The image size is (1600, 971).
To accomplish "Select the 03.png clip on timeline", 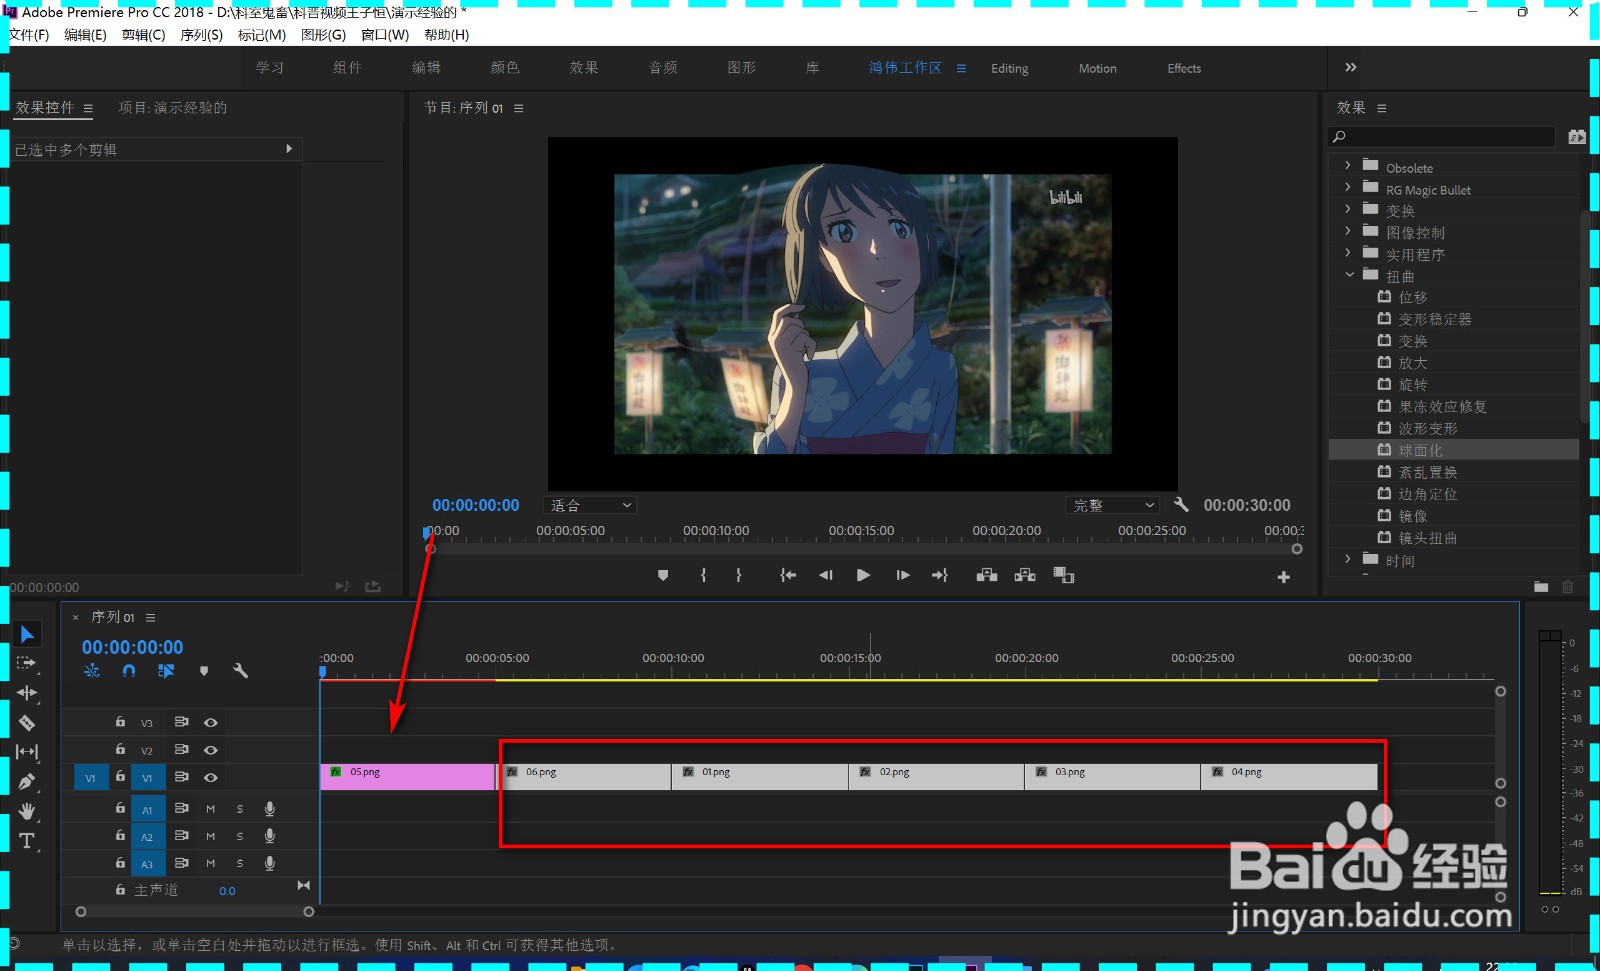I will pyautogui.click(x=1112, y=777).
